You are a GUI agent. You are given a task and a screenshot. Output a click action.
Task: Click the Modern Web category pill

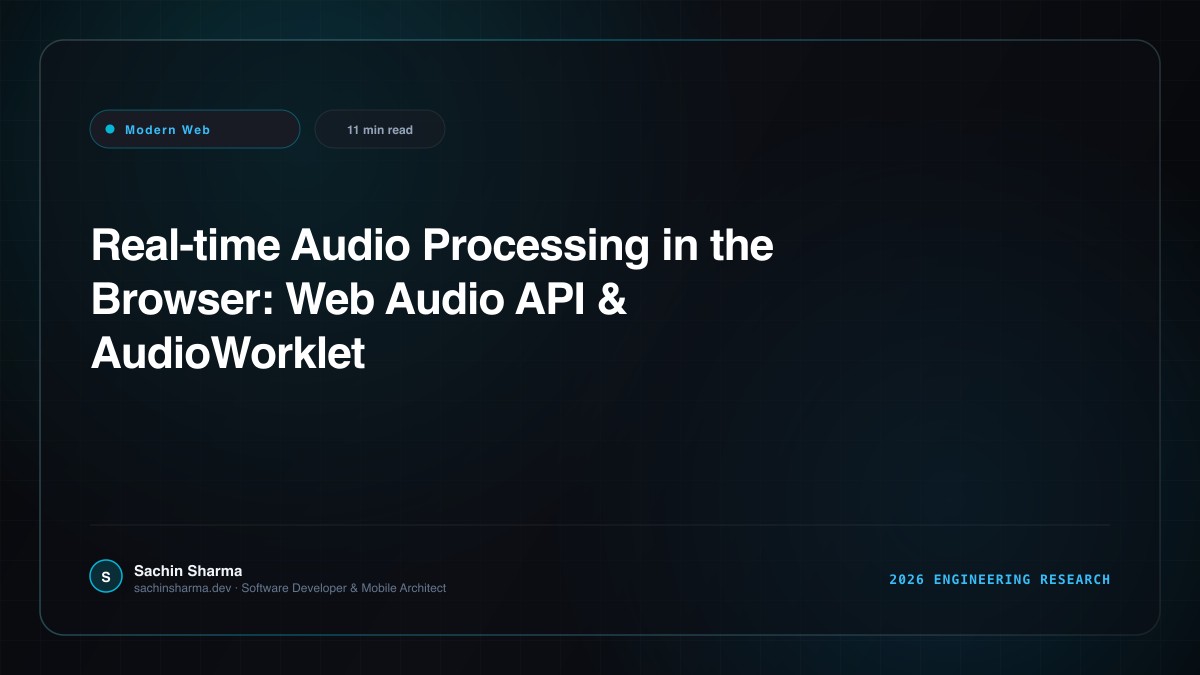point(195,129)
